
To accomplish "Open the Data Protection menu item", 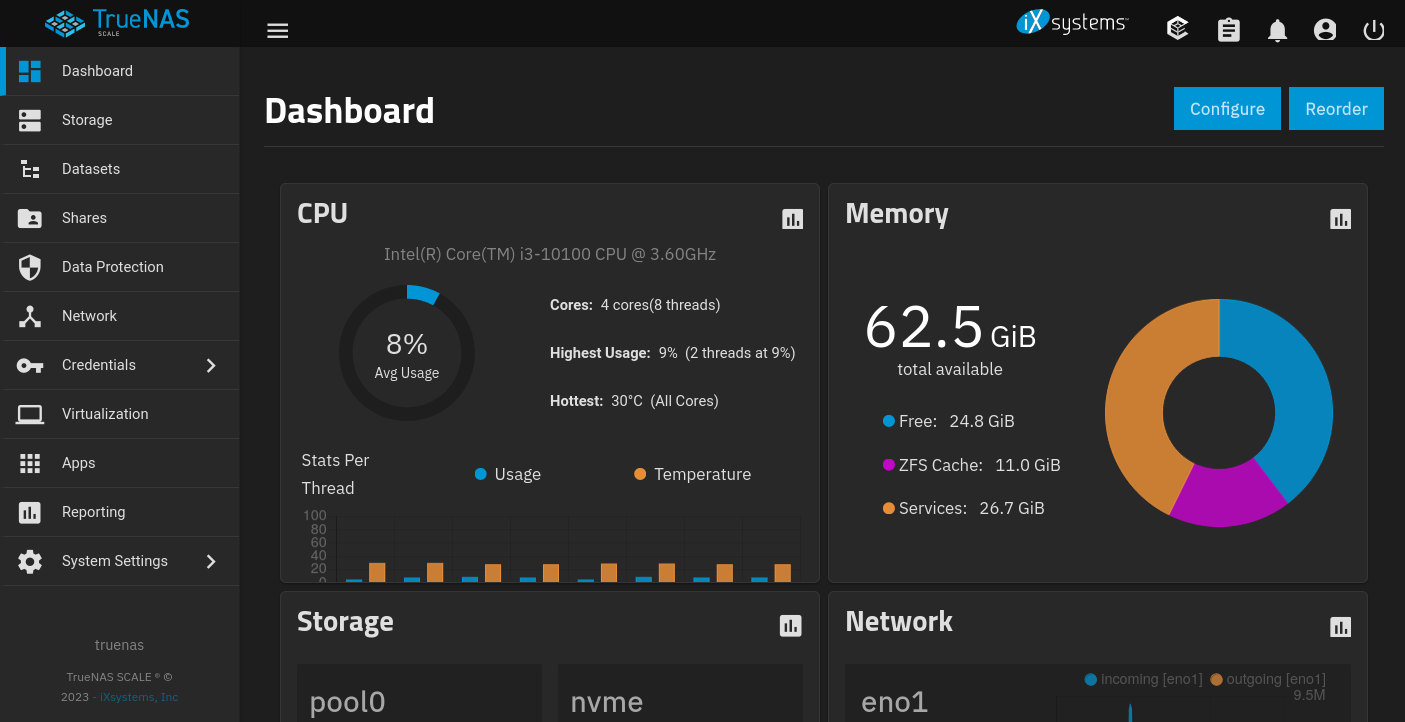I will [120, 267].
